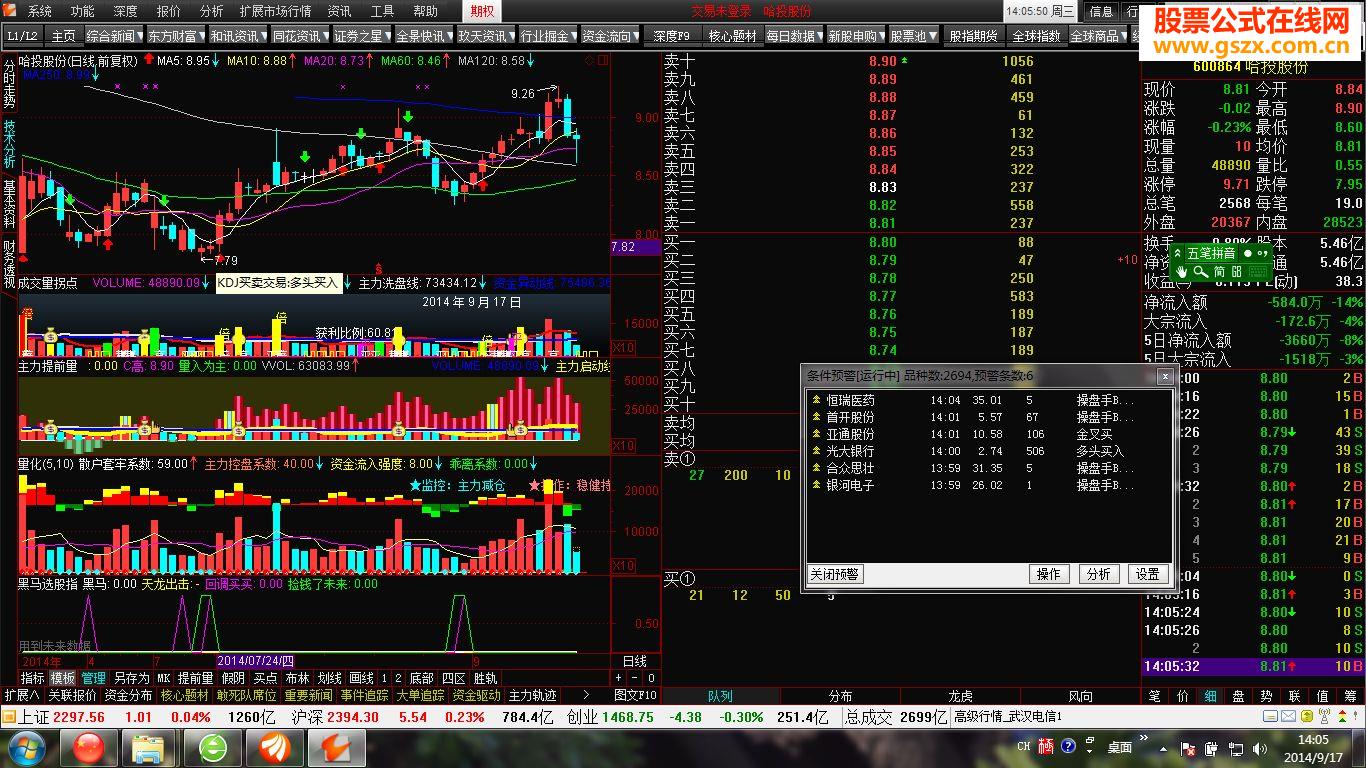Open the 报价 menu
Screen dimensions: 1366x768
[x=169, y=11]
